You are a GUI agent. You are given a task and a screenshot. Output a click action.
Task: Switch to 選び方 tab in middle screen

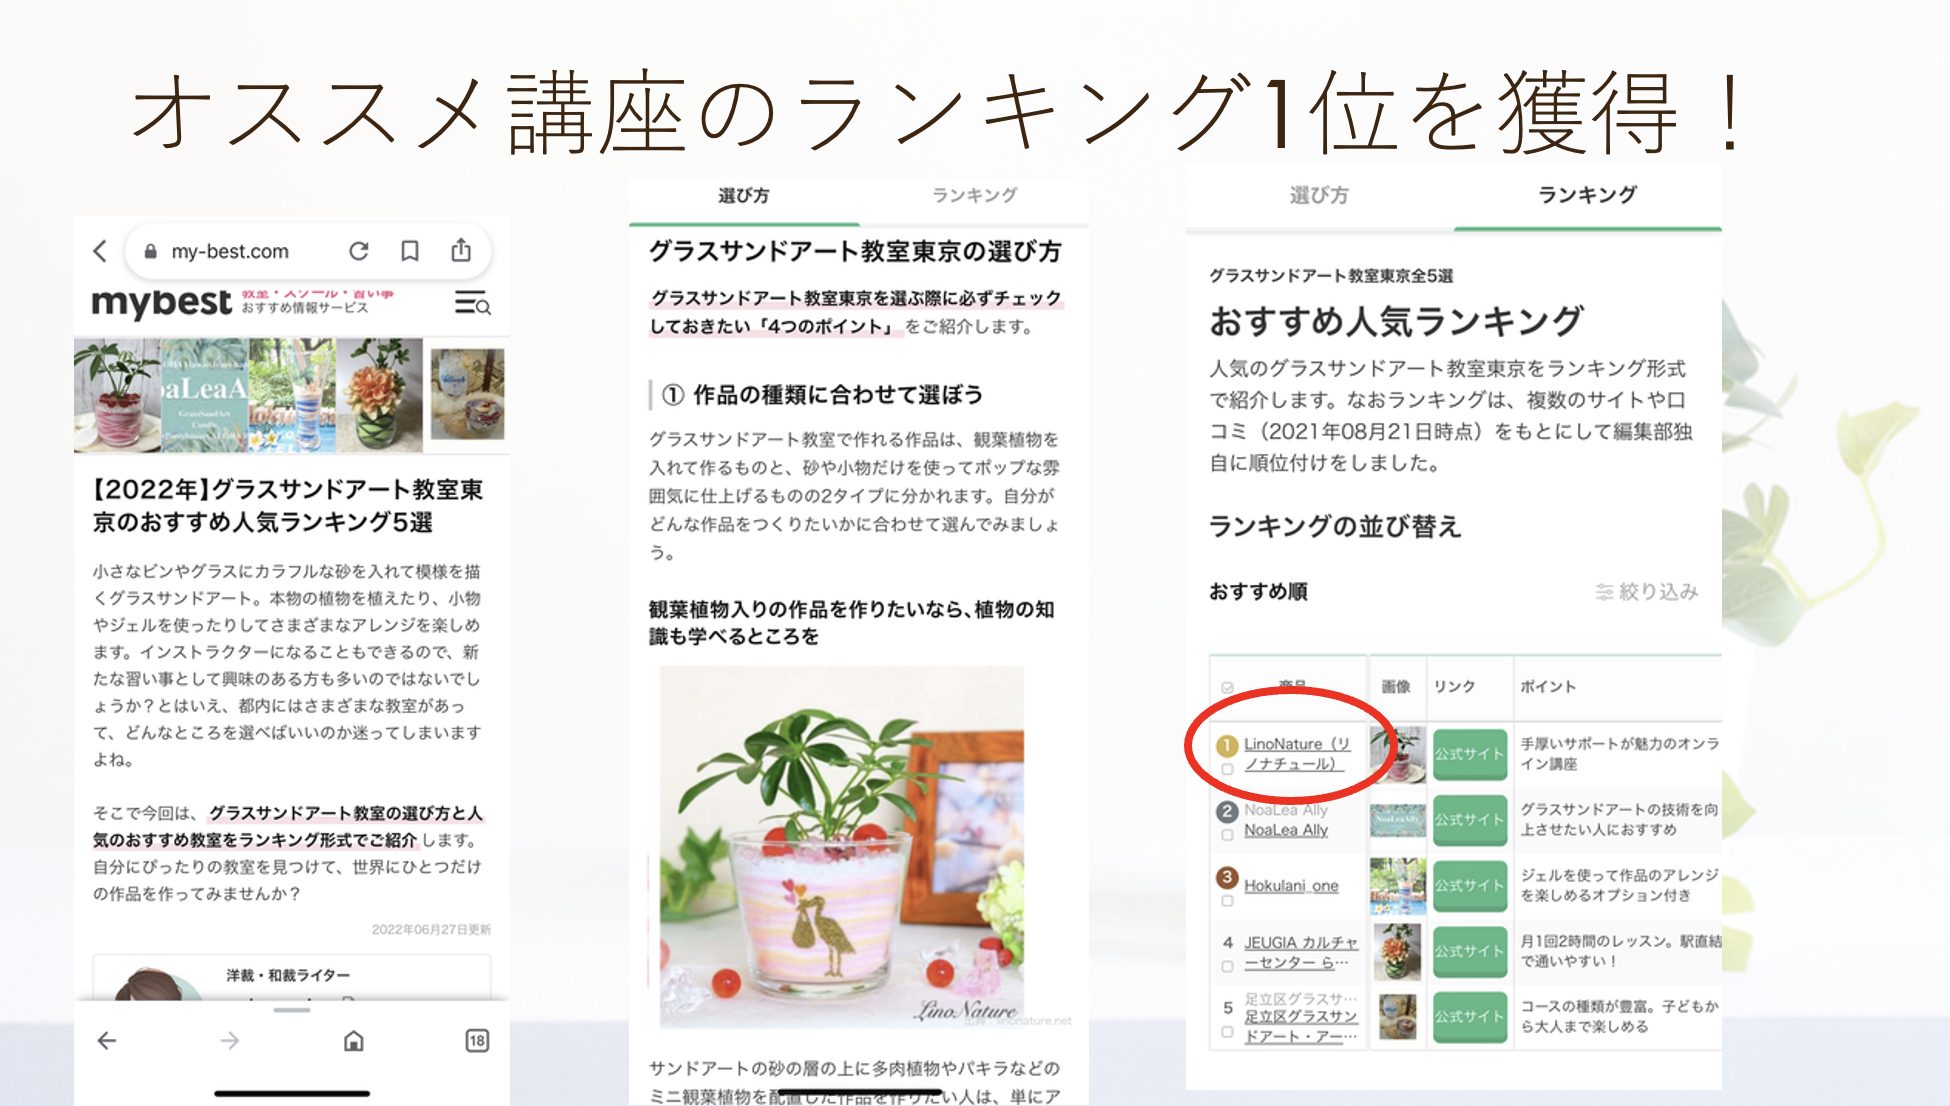pyautogui.click(x=743, y=196)
